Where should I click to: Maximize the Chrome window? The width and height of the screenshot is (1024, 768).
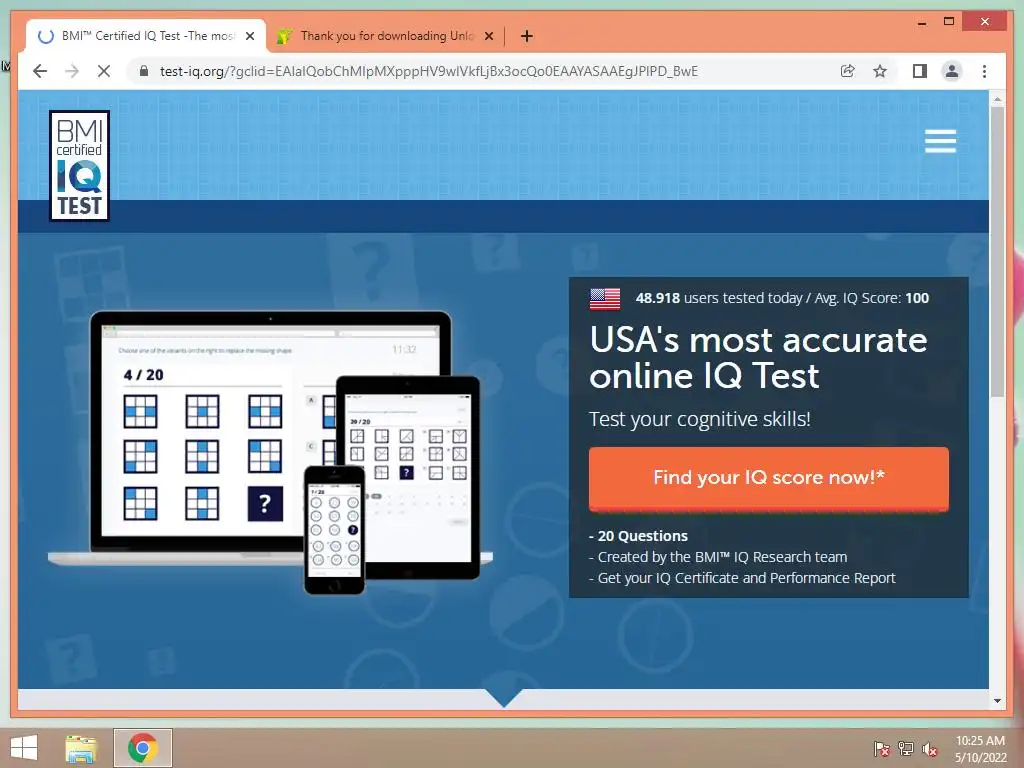[949, 22]
